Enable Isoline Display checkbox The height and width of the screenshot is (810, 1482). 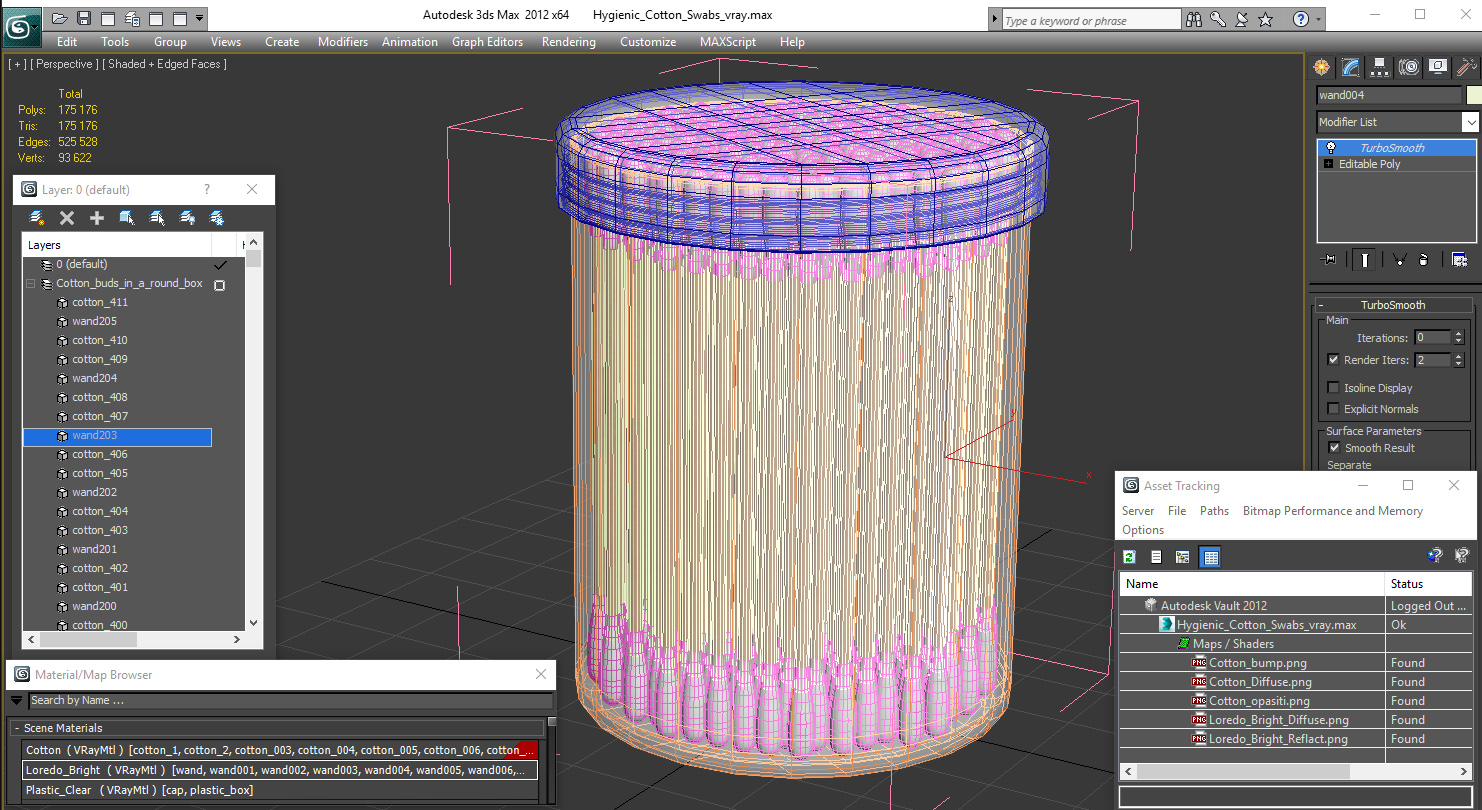pos(1333,388)
